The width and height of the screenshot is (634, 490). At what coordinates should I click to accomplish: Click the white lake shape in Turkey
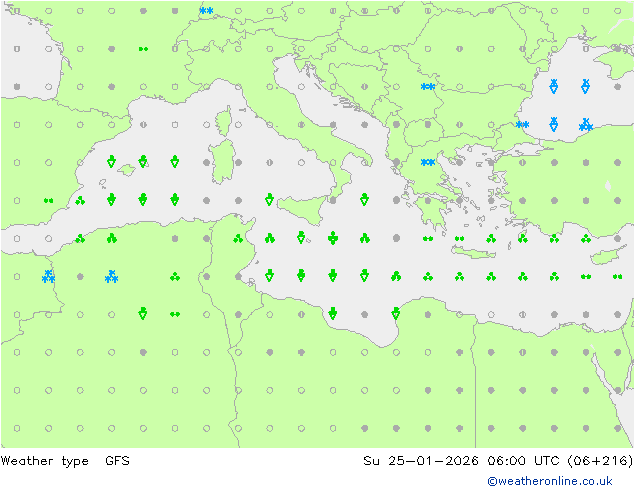coord(607,185)
